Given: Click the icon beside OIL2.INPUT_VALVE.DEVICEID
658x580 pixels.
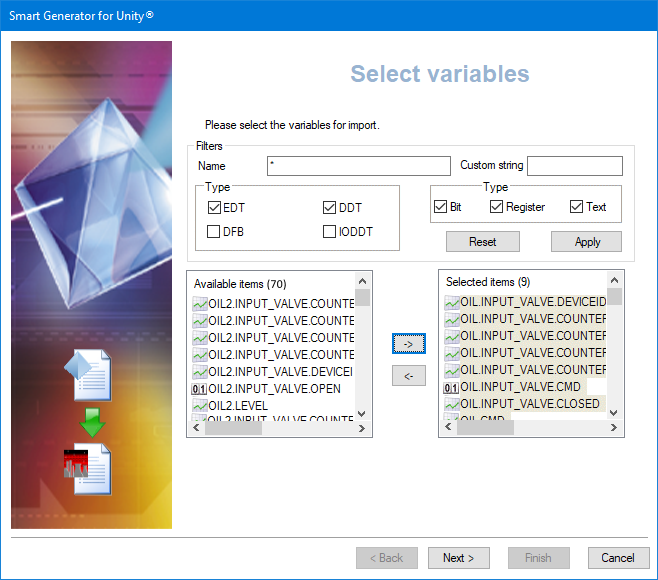Looking at the screenshot, I should point(199,372).
